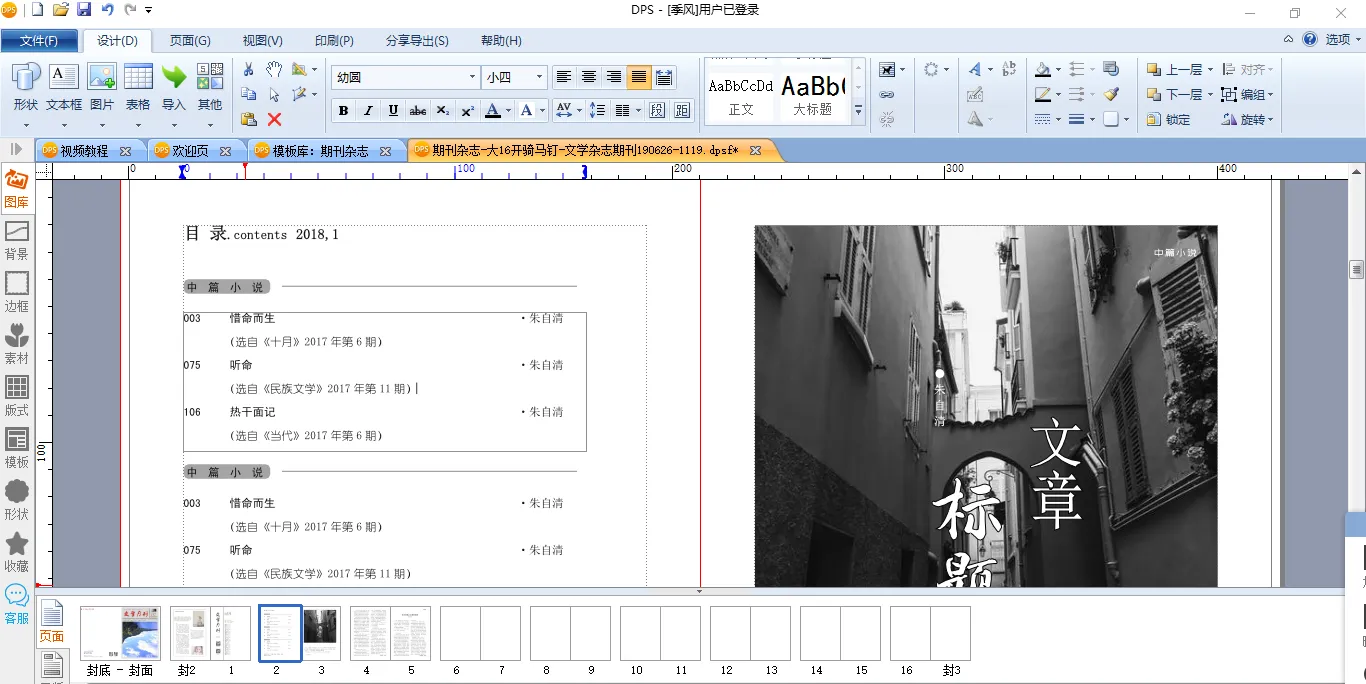Open the 页面(G) ribbon tab

tap(190, 41)
